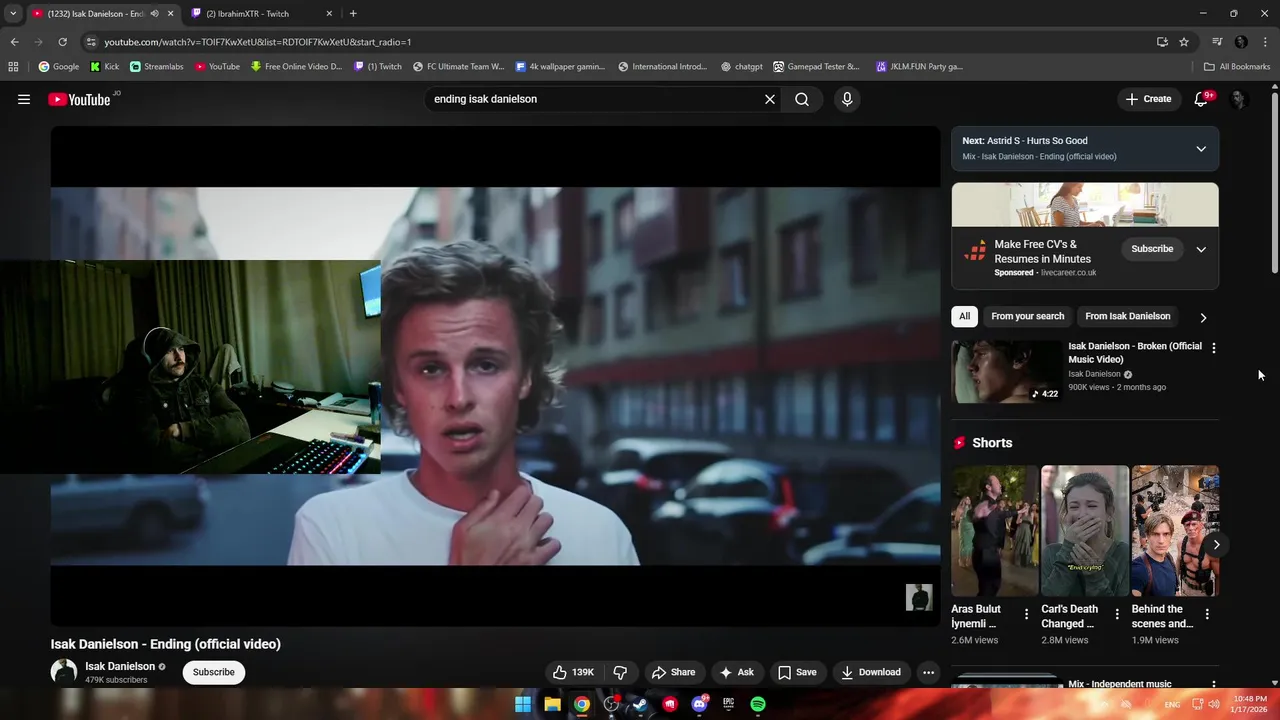Screen dimensions: 1280x720
Task: Click the address bar URL
Action: [x=258, y=42]
